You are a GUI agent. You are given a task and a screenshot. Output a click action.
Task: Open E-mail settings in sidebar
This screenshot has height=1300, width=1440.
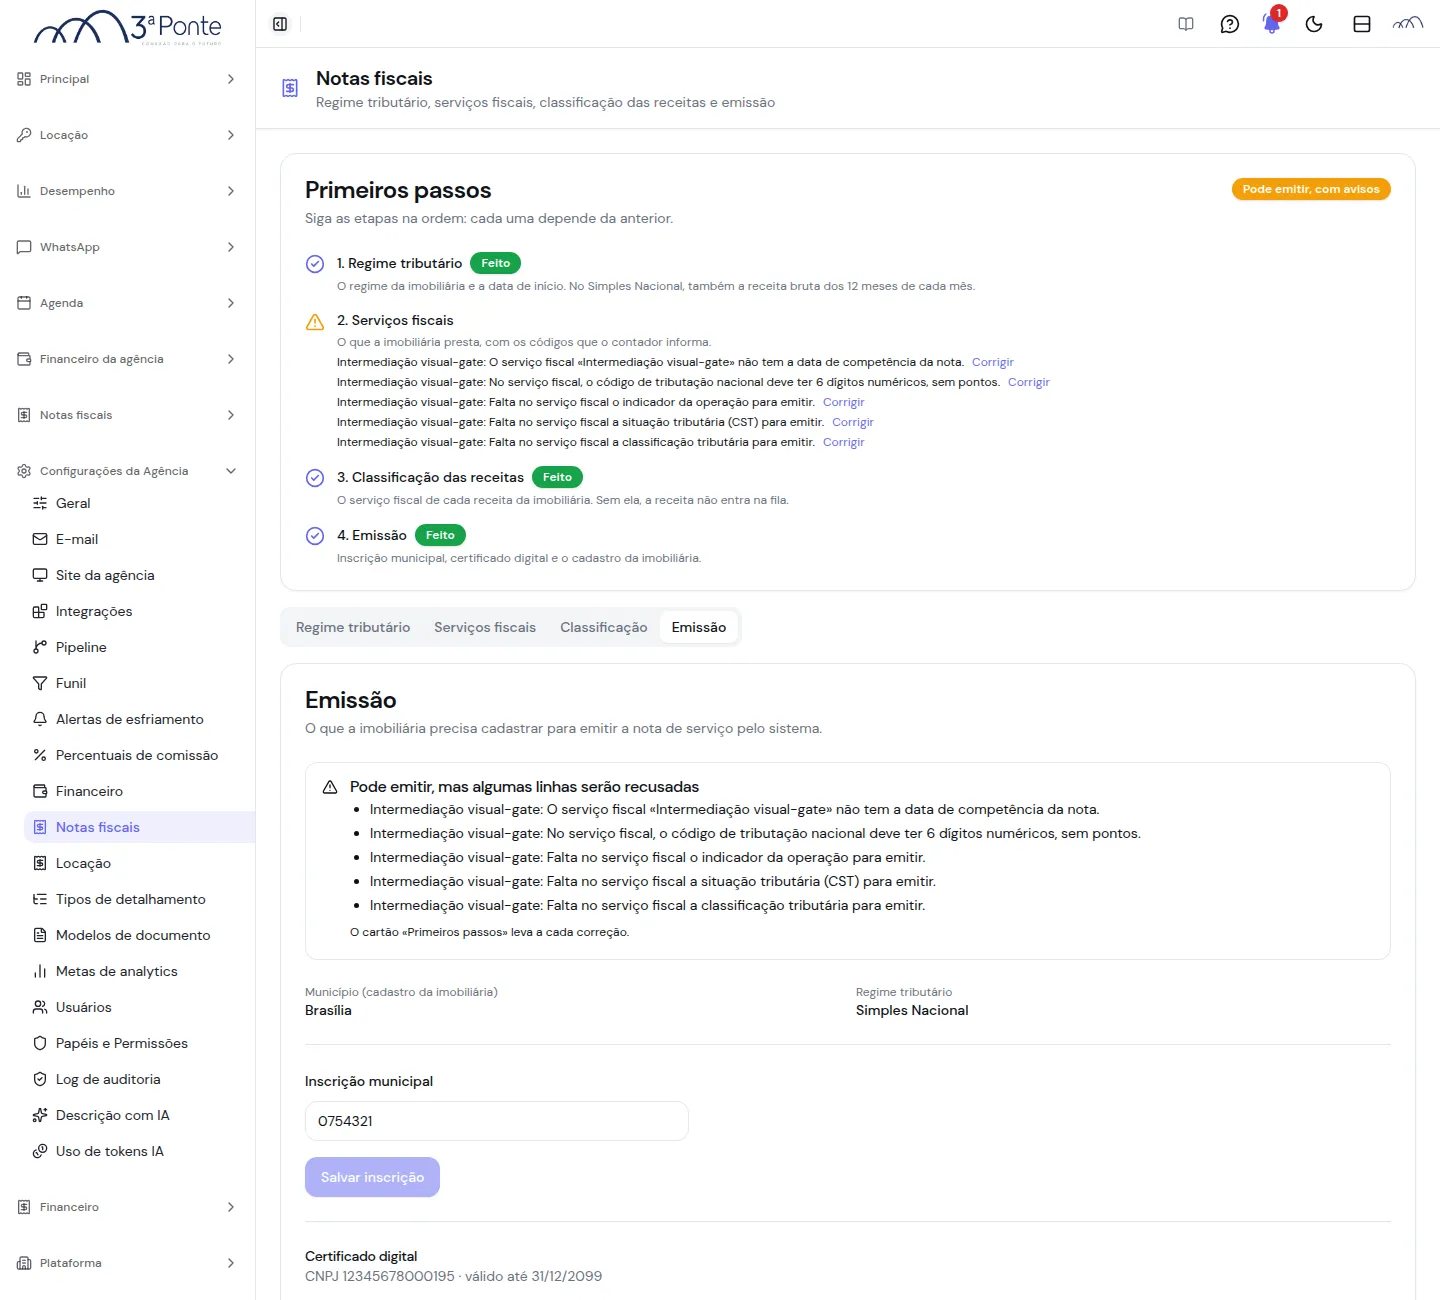(x=140, y=539)
